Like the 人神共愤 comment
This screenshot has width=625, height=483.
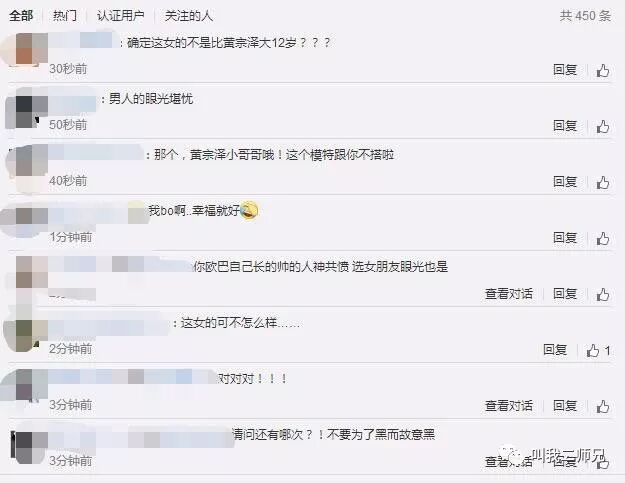[x=603, y=295]
